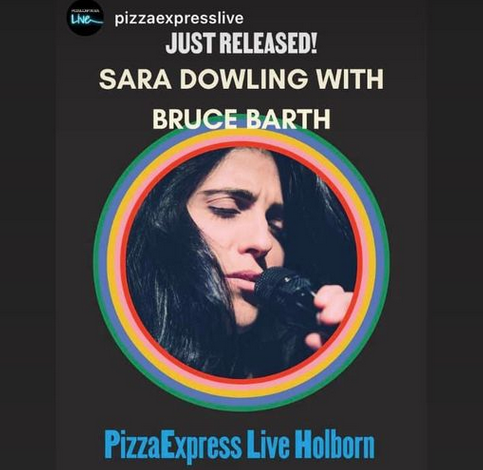The height and width of the screenshot is (470, 483).
Task: Select the SARA DOWLING WITH text line
Action: (x=241, y=79)
